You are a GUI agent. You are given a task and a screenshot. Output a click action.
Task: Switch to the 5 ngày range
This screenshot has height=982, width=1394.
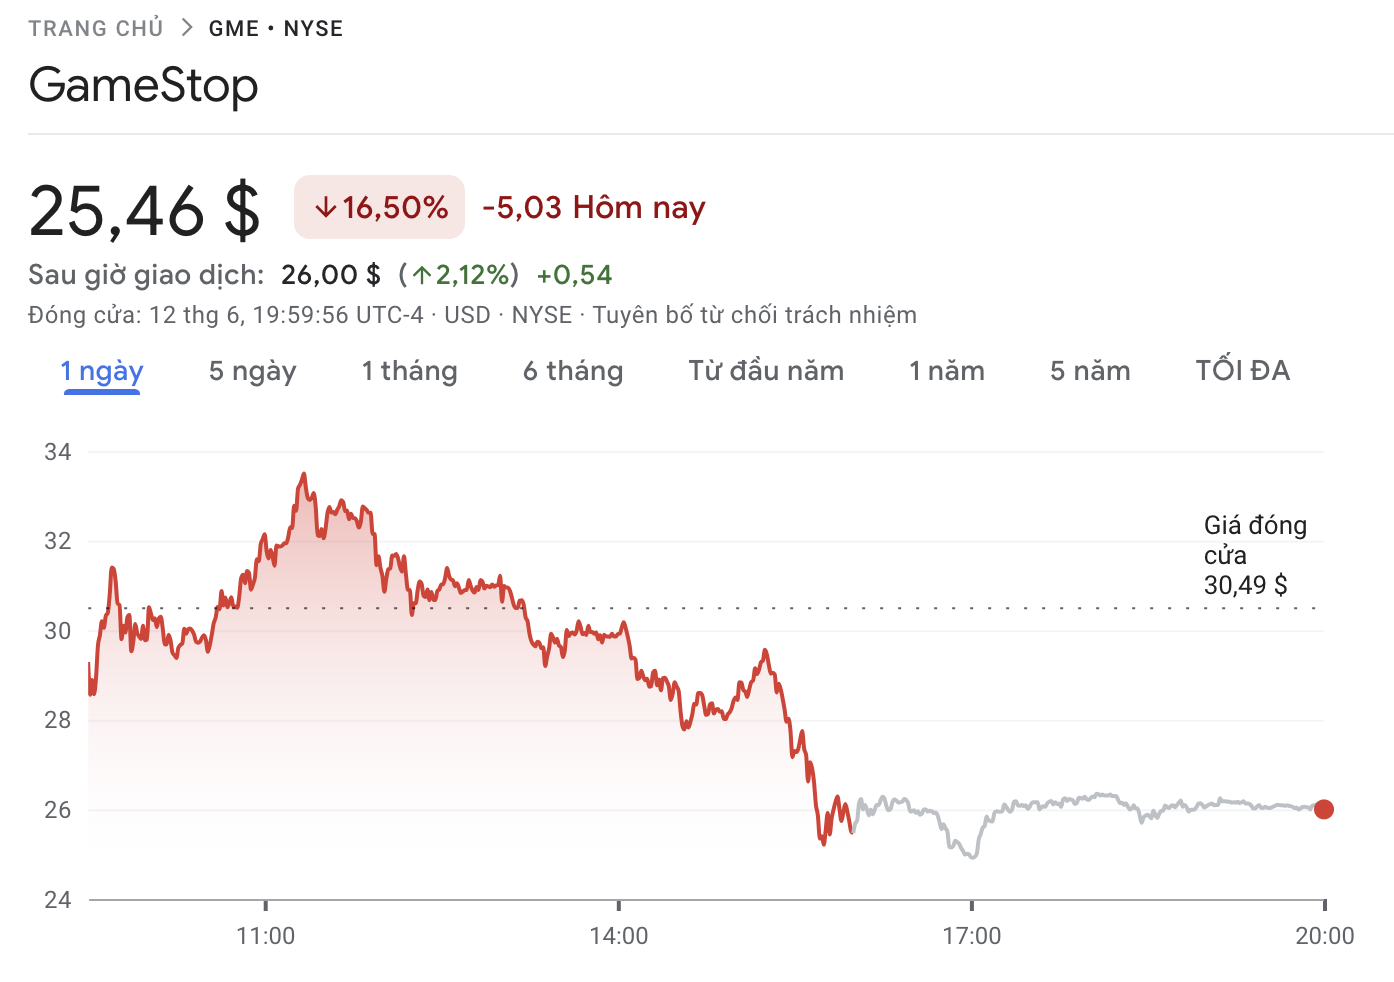(x=252, y=371)
